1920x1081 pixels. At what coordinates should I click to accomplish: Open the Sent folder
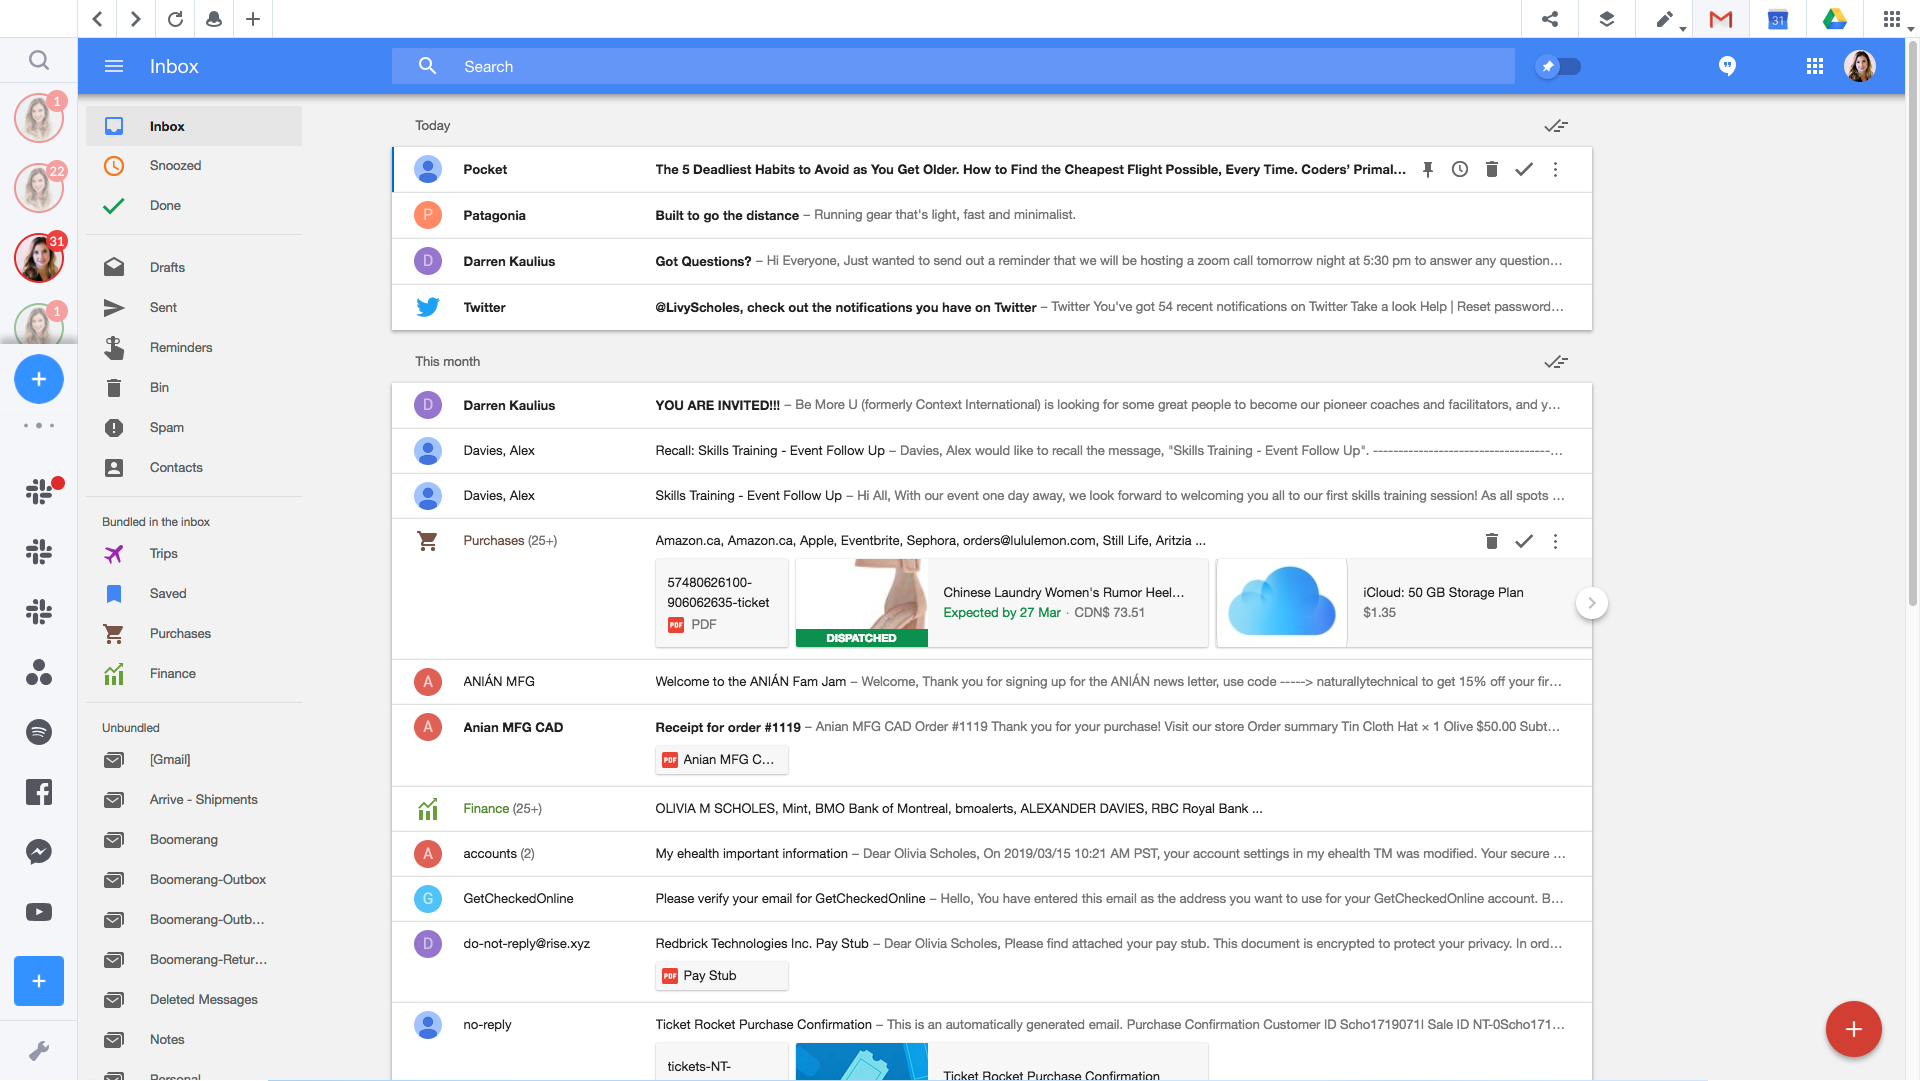point(194,307)
